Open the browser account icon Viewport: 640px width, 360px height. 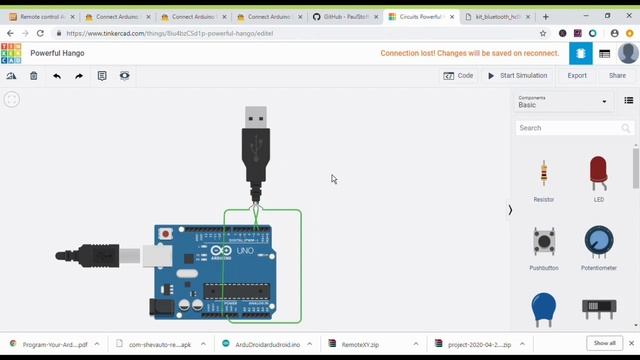click(614, 33)
